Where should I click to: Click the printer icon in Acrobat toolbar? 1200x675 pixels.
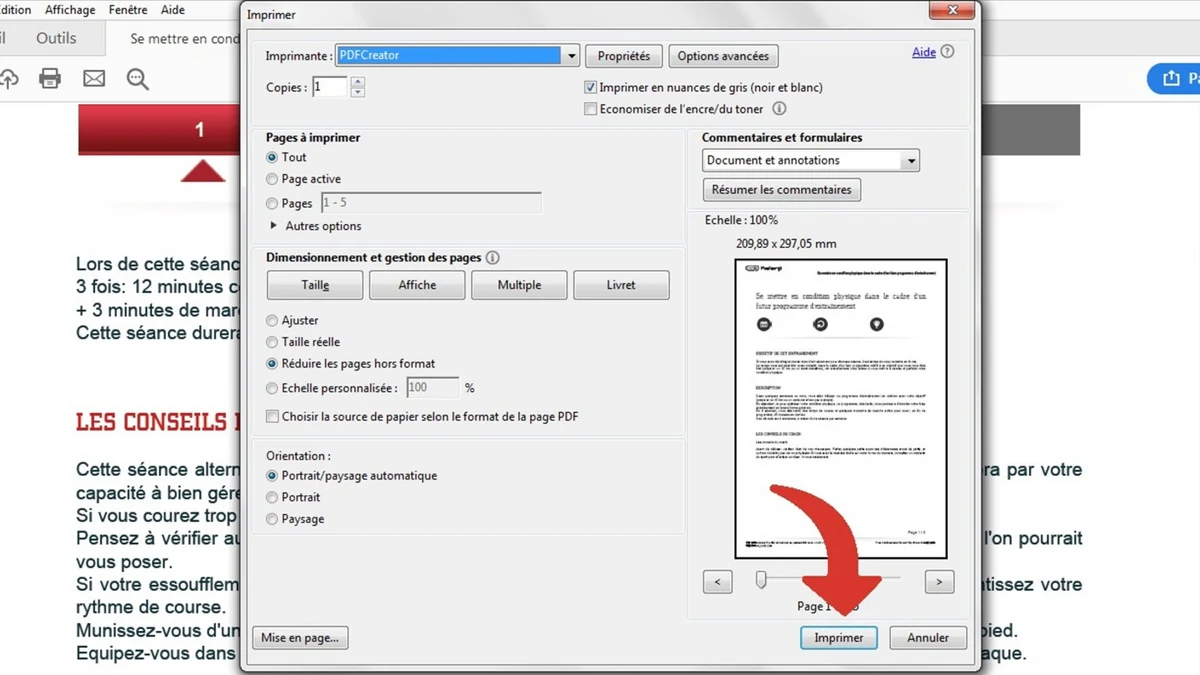[50, 79]
